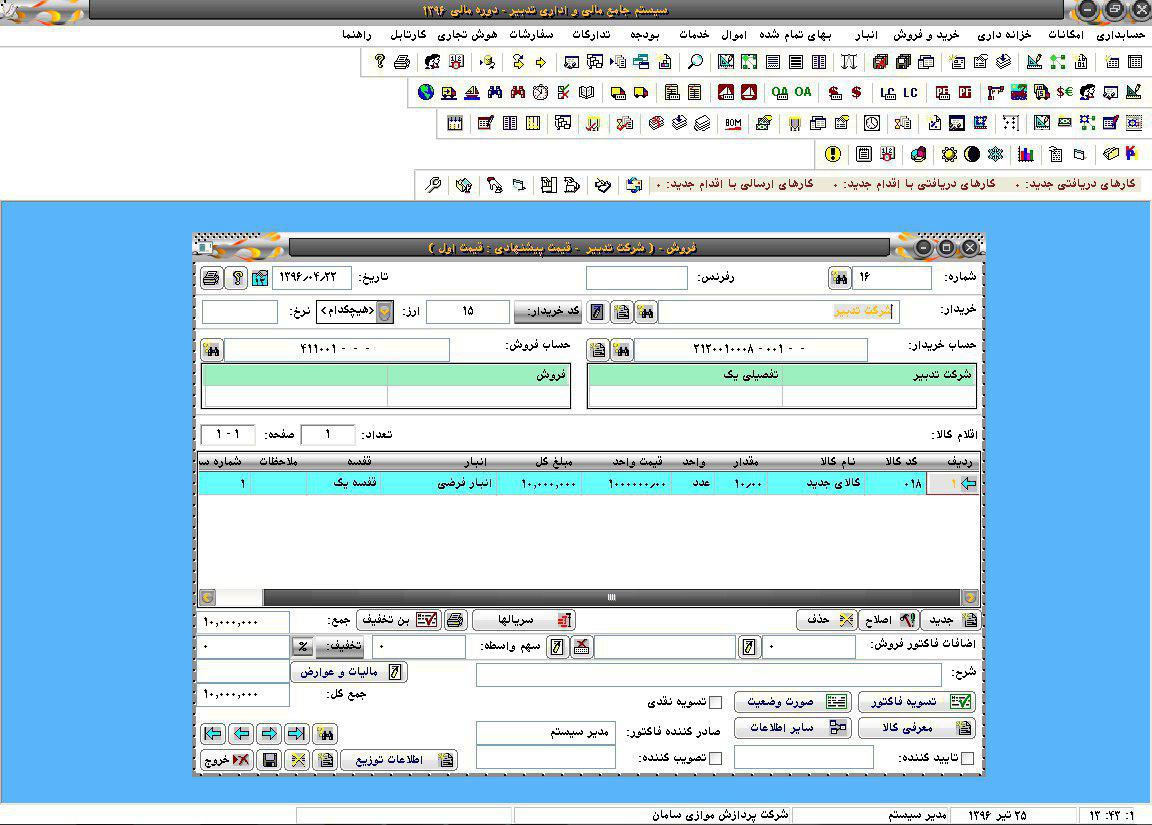The image size is (1152, 825).
Task: Click the half-moon icon in the fourth toolbar row
Action: (971, 154)
